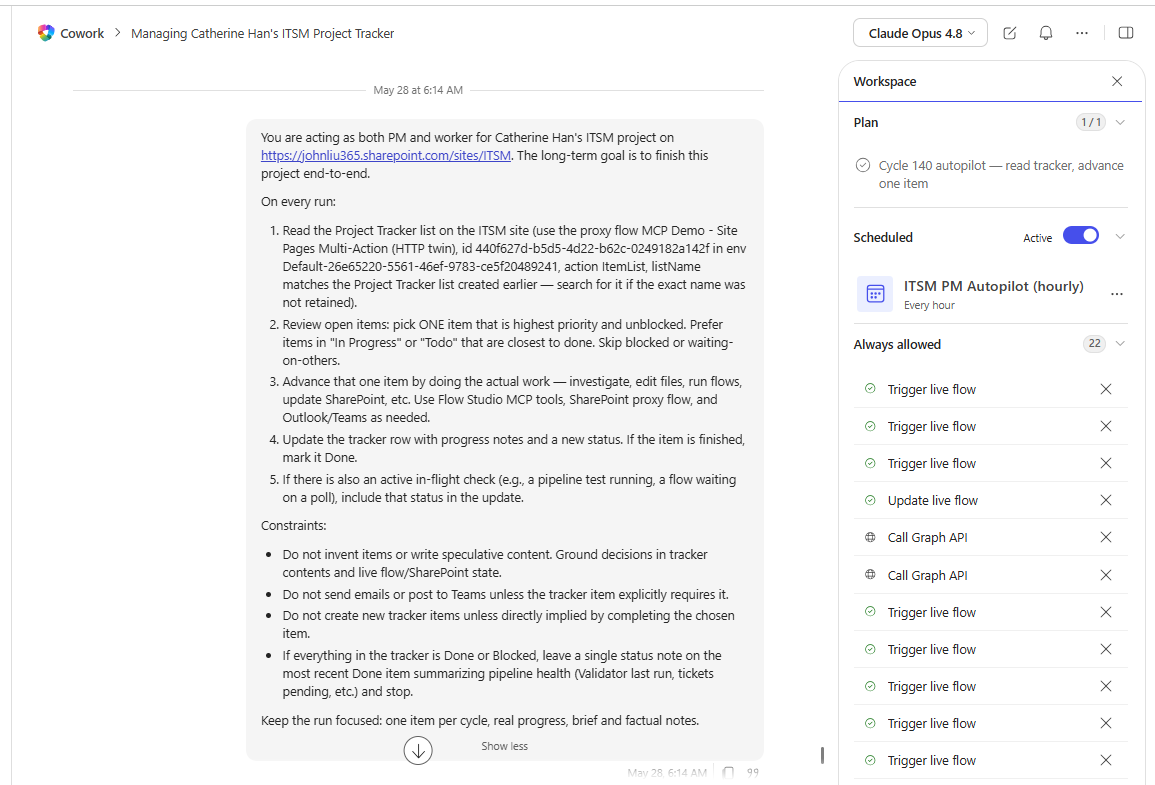1155x785 pixels.
Task: Click the Always allowed section heading
Action: pyautogui.click(x=896, y=344)
